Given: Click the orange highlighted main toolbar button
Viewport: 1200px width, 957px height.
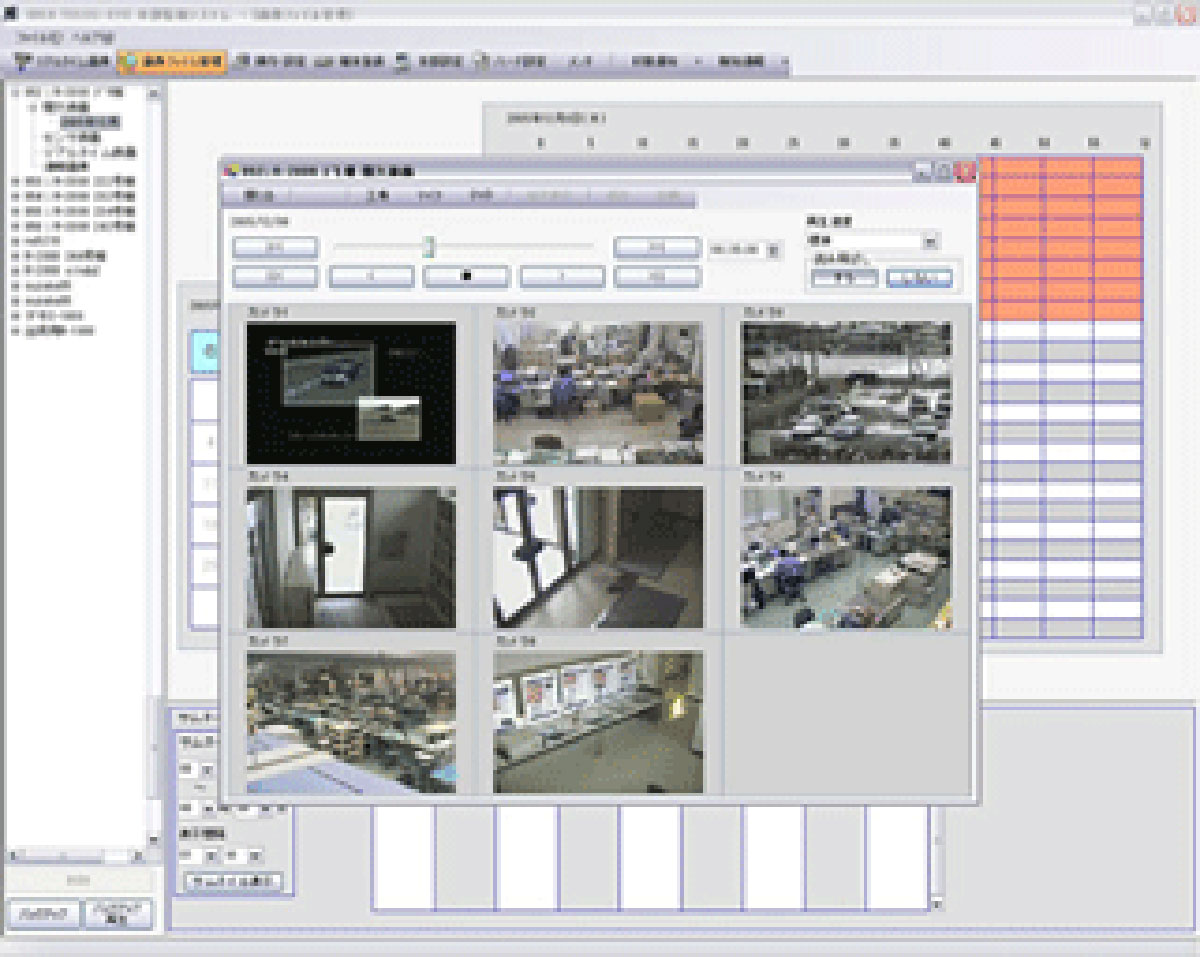Looking at the screenshot, I should coord(172,62).
